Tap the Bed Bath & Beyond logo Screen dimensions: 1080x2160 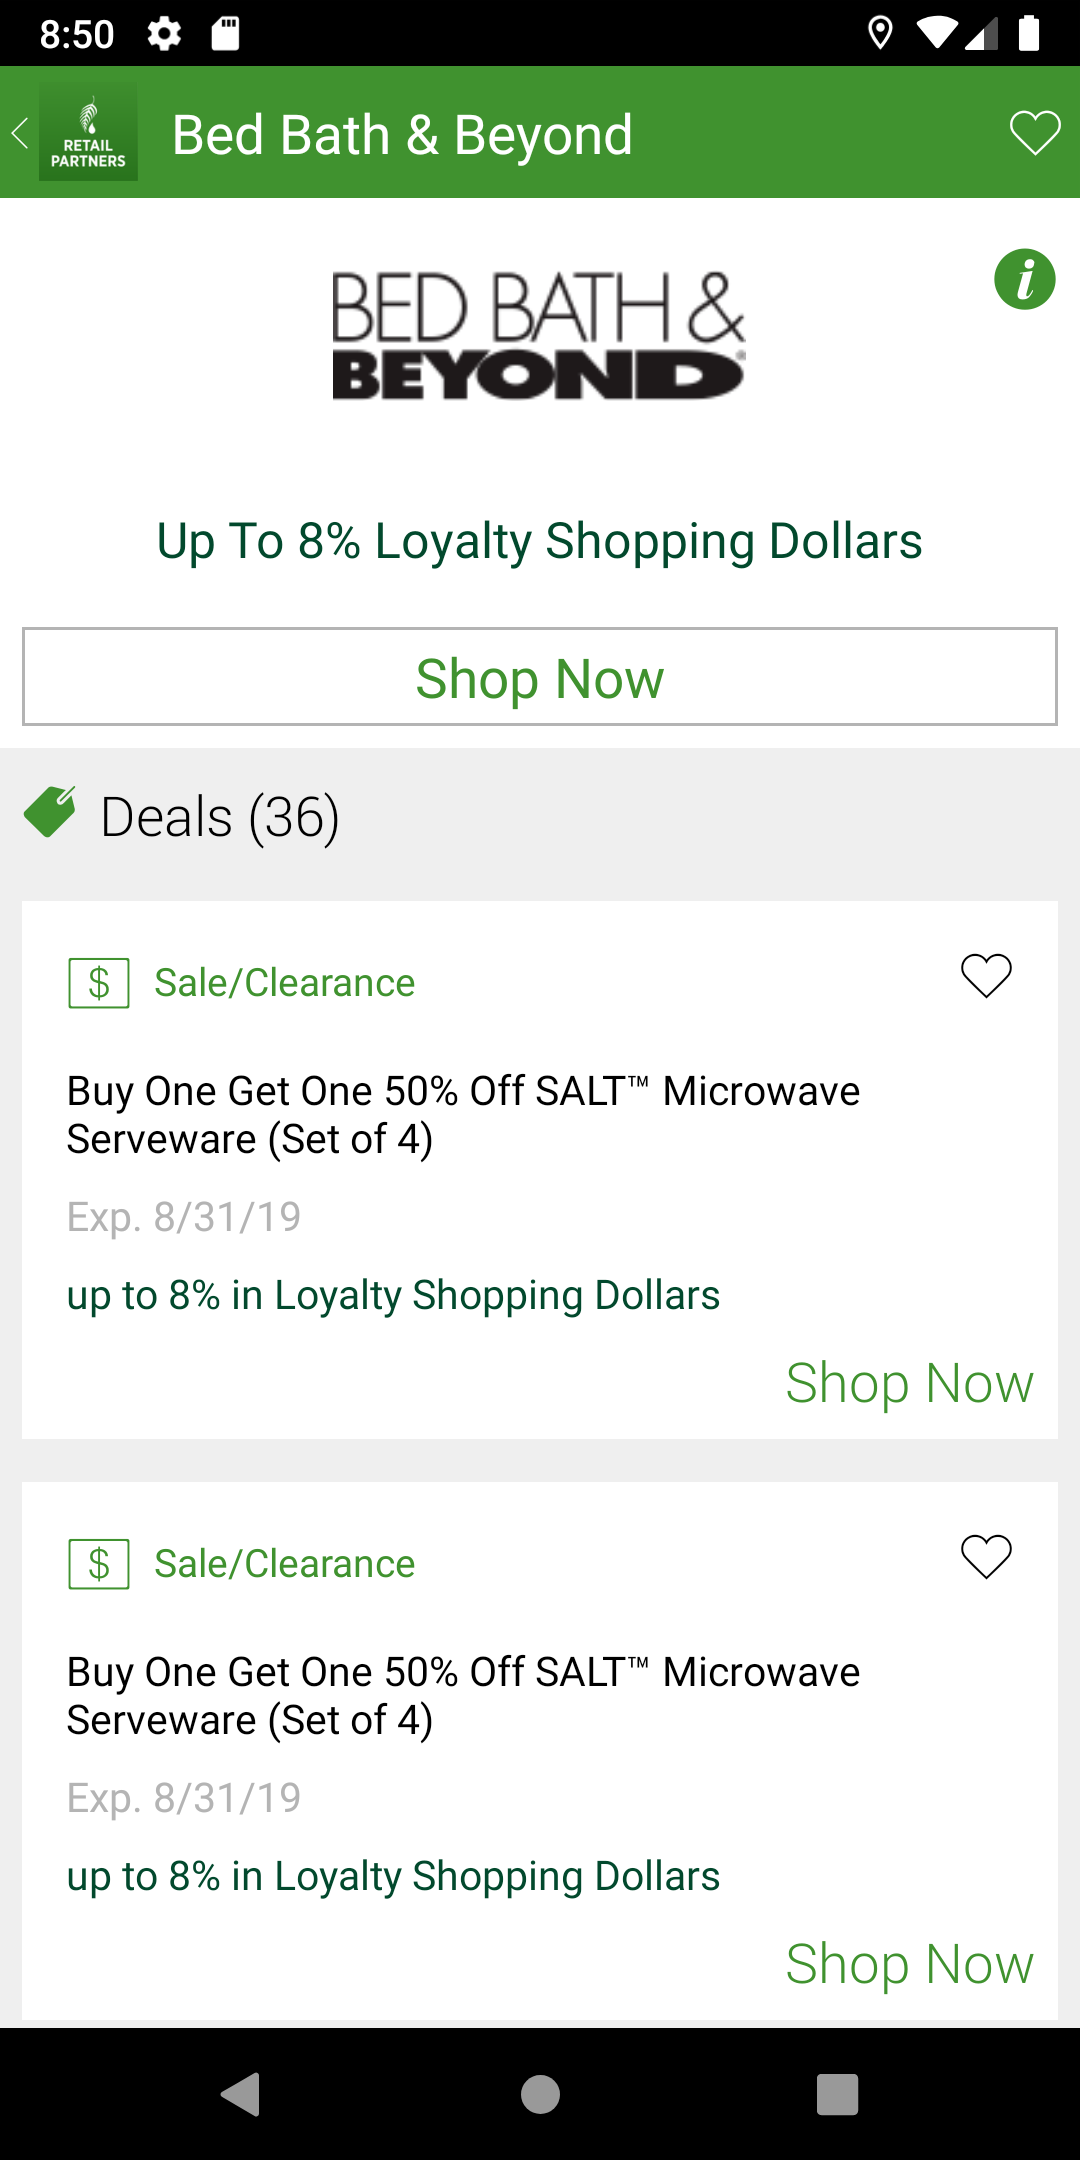point(539,336)
